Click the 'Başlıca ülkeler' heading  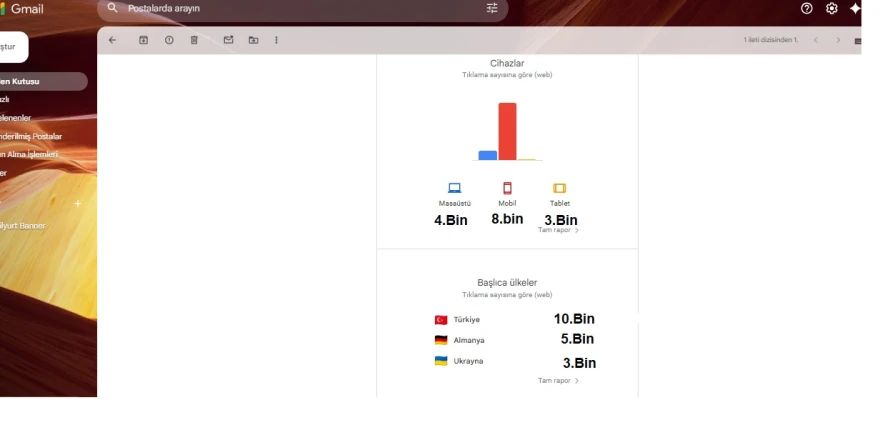point(507,283)
